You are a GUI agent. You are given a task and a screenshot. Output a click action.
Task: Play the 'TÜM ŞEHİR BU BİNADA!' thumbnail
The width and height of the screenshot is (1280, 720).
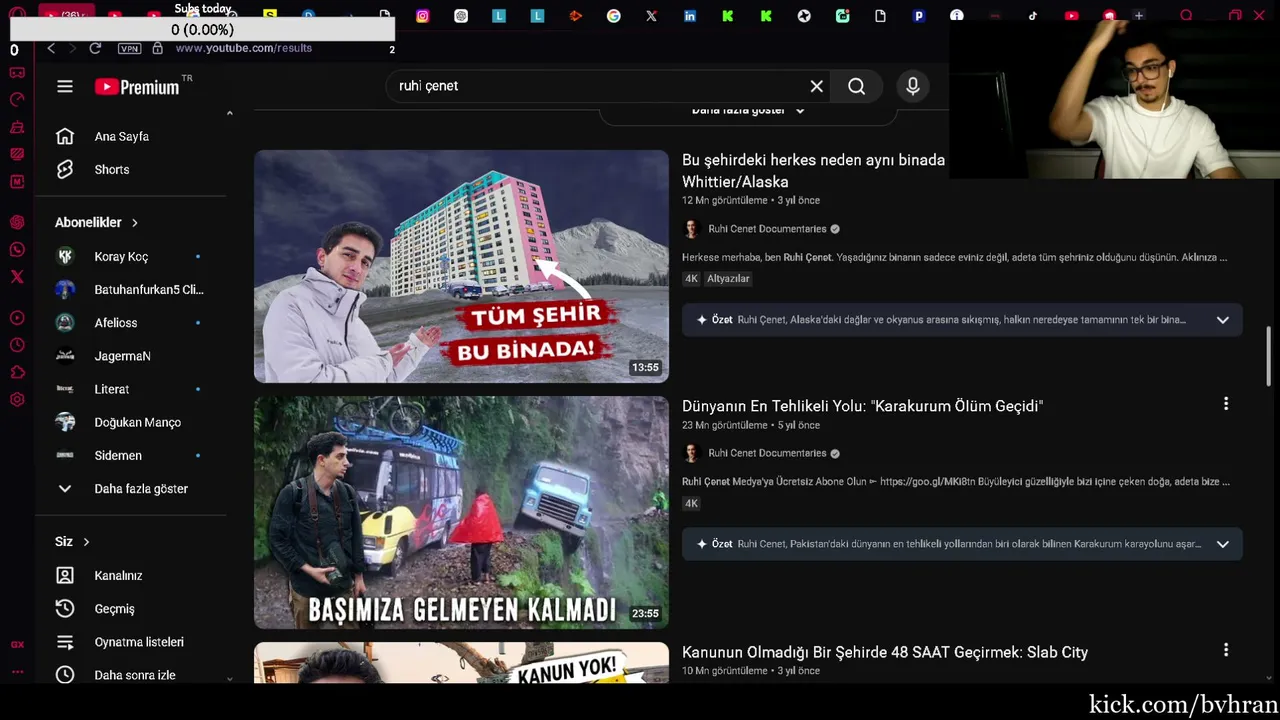pos(461,266)
